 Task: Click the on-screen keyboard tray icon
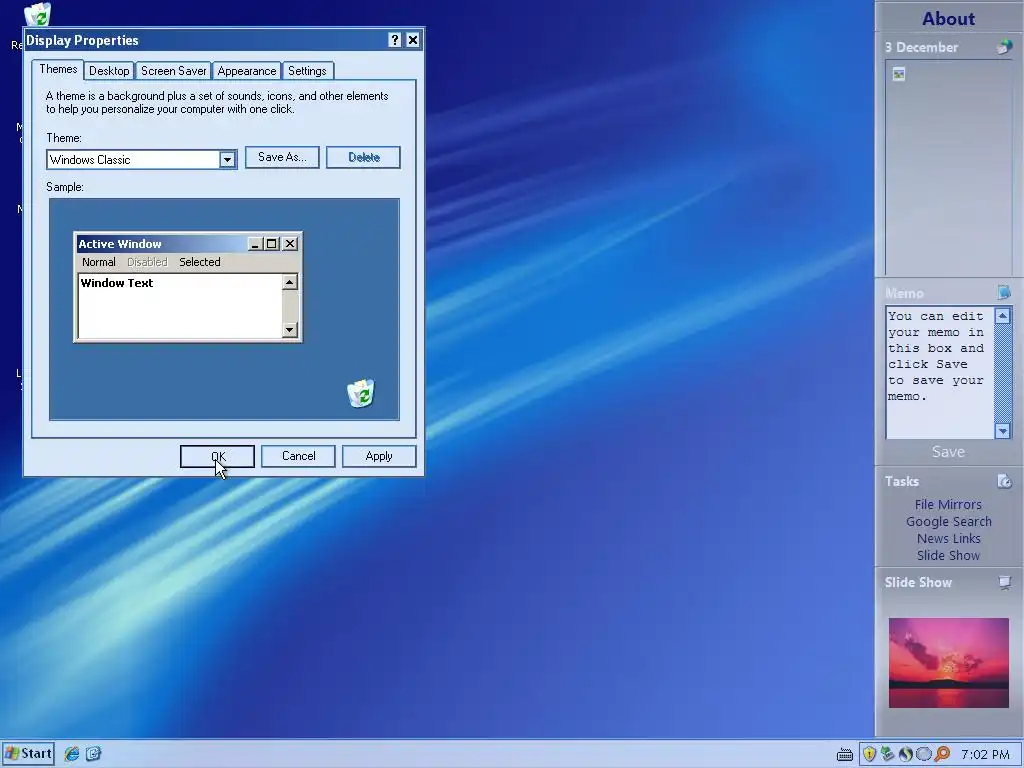tap(844, 755)
